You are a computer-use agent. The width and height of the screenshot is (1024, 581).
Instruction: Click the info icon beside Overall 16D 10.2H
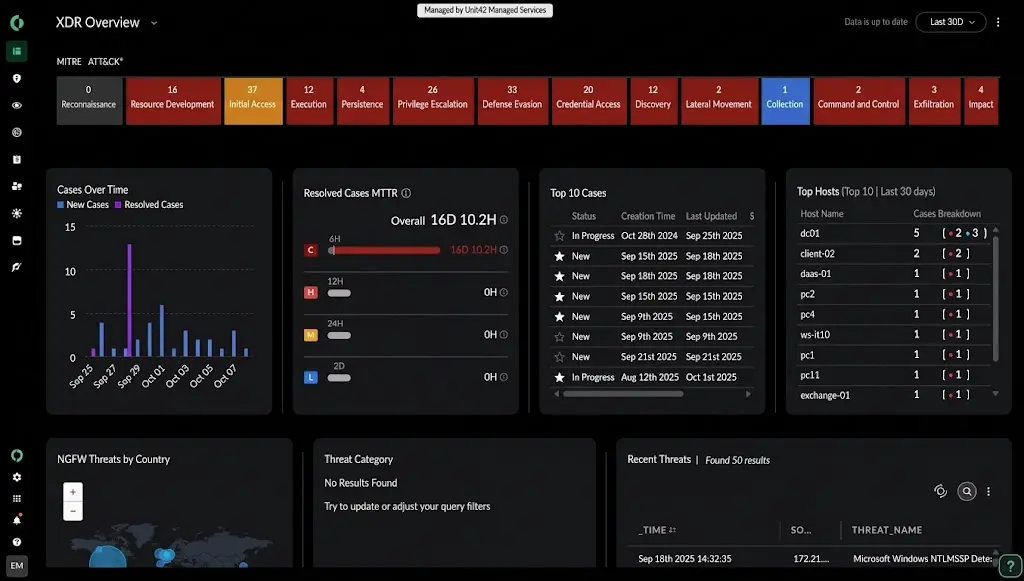pos(504,220)
